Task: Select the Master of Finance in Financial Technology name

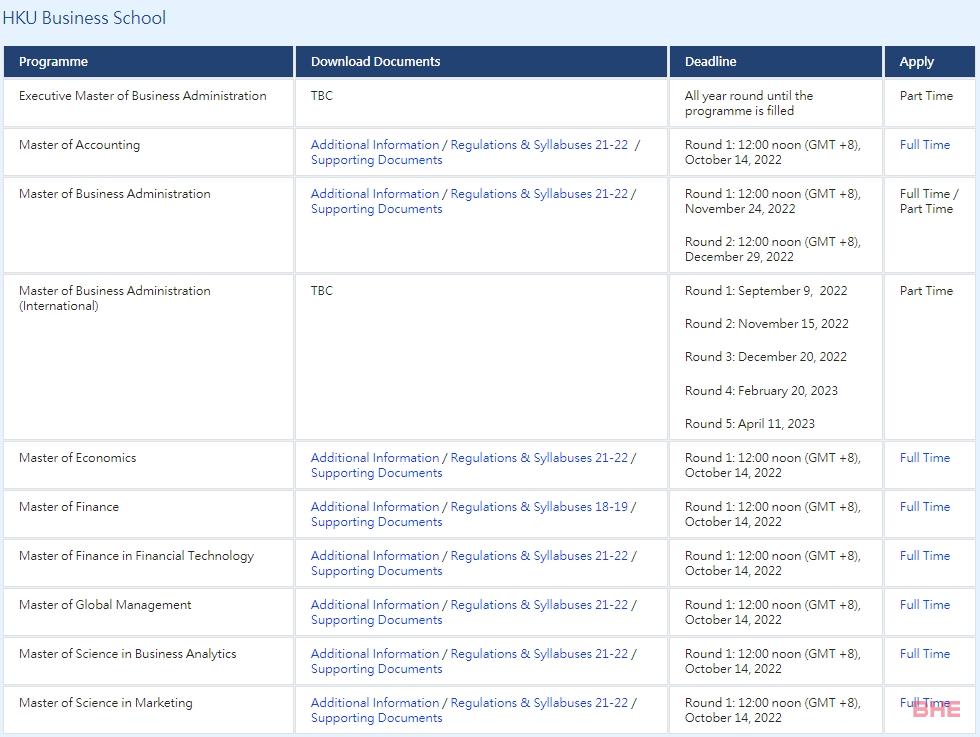Action: 136,556
